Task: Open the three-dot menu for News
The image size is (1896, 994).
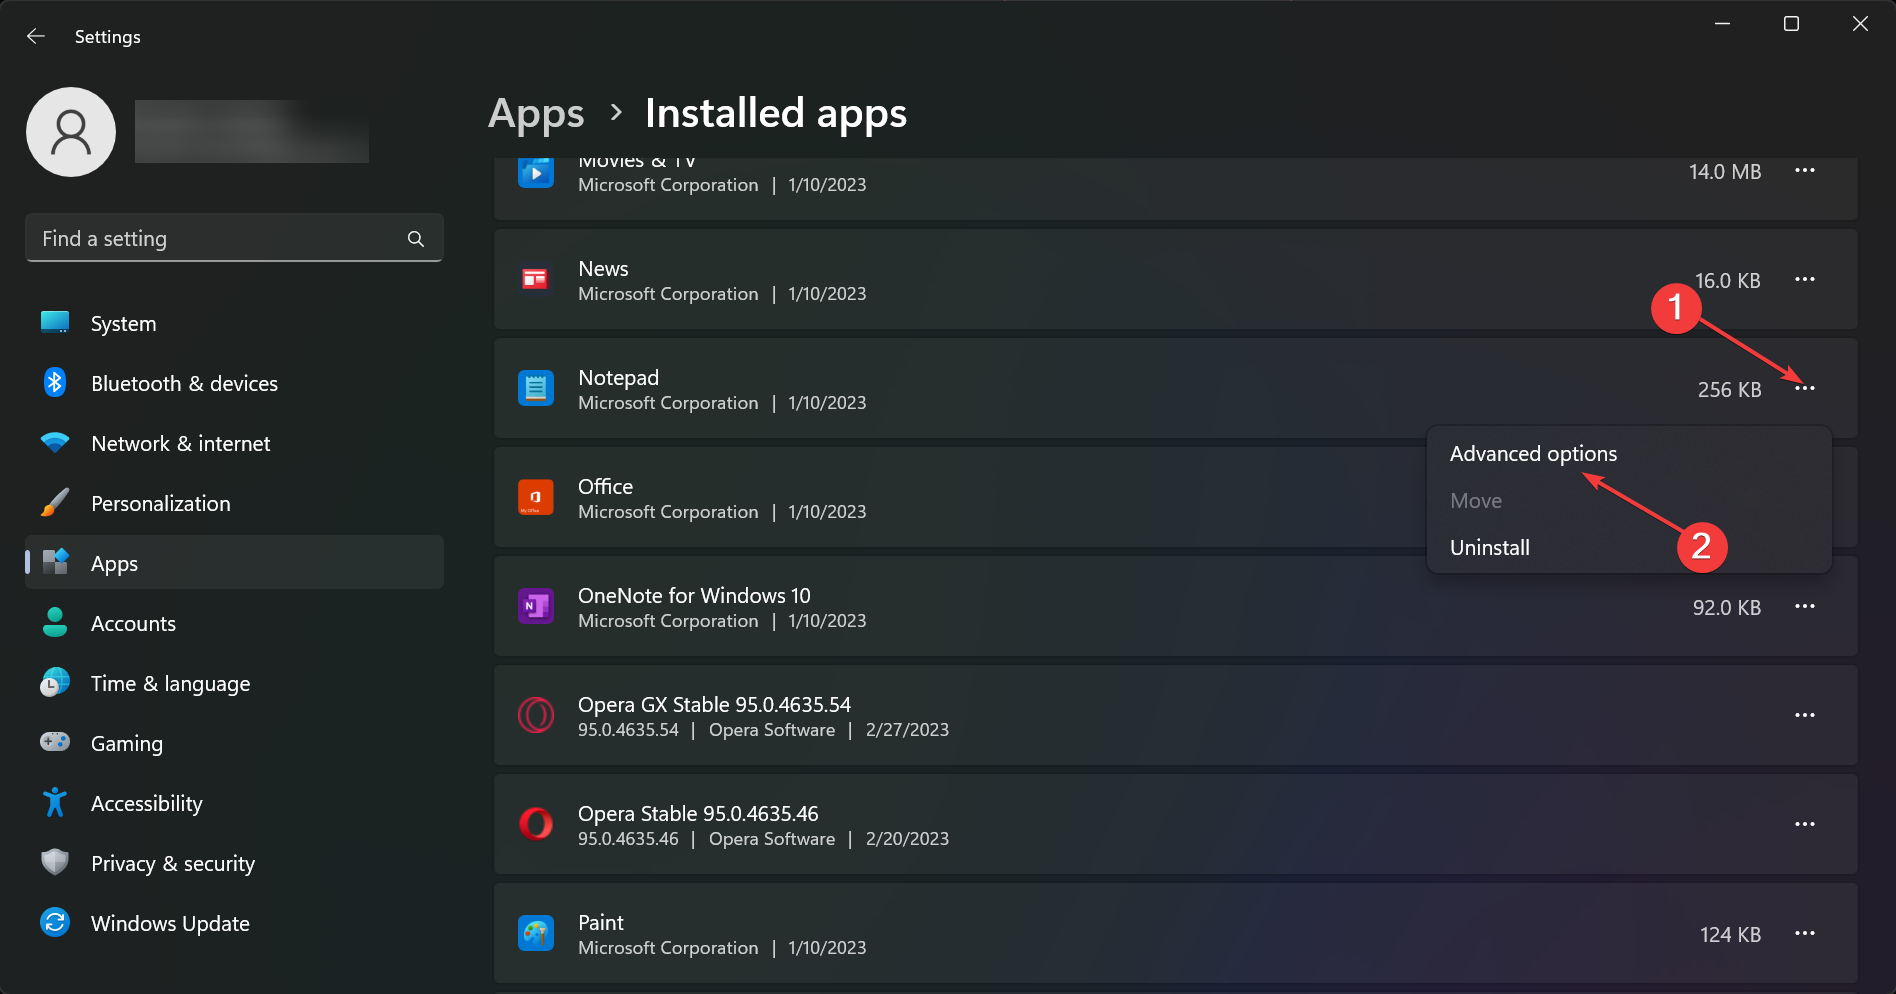Action: (1805, 279)
